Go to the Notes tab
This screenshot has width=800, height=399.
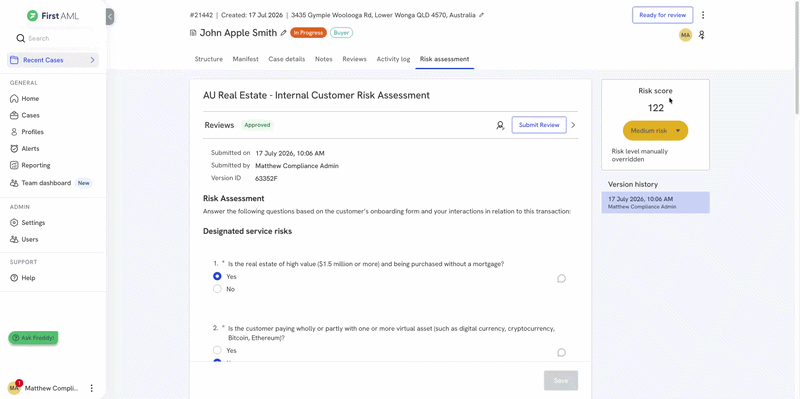[x=323, y=59]
